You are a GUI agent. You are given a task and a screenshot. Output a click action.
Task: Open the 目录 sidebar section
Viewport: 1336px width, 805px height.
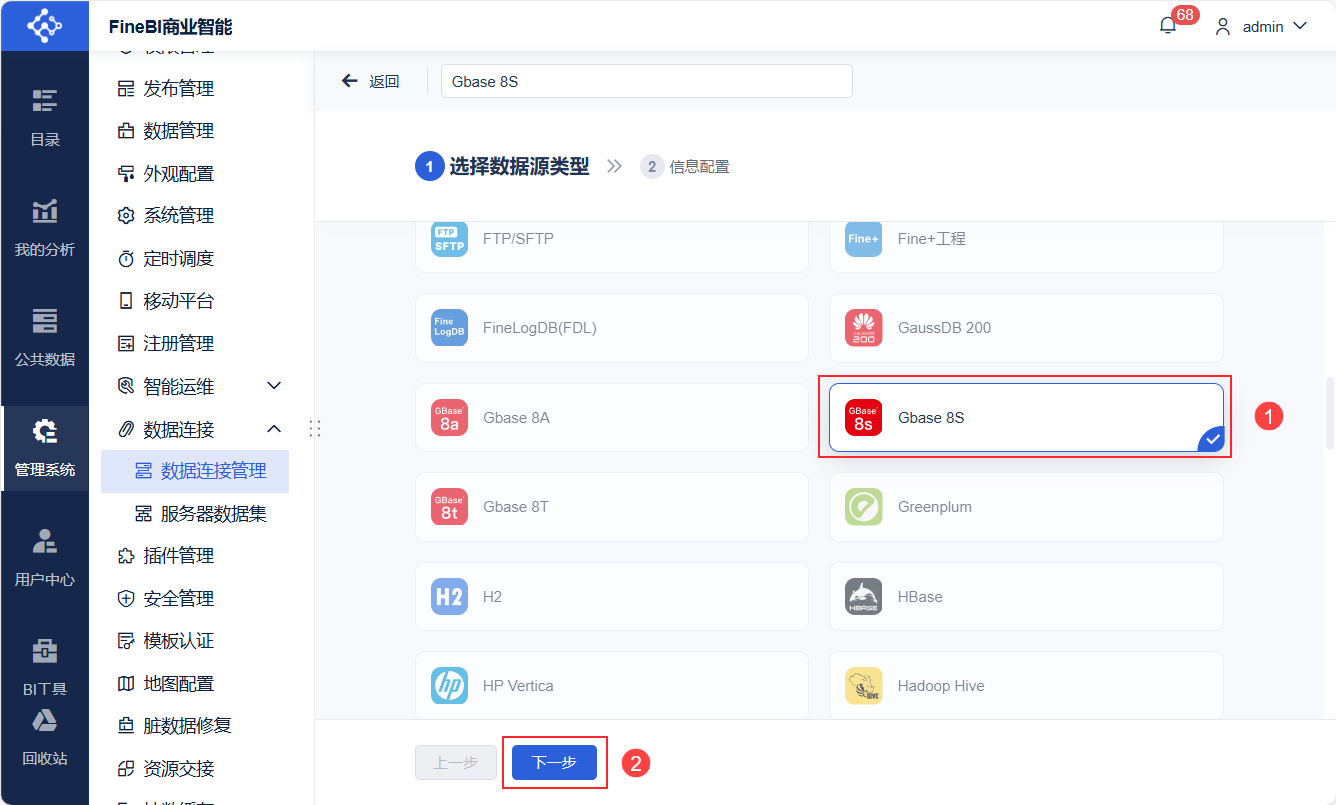tap(45, 117)
